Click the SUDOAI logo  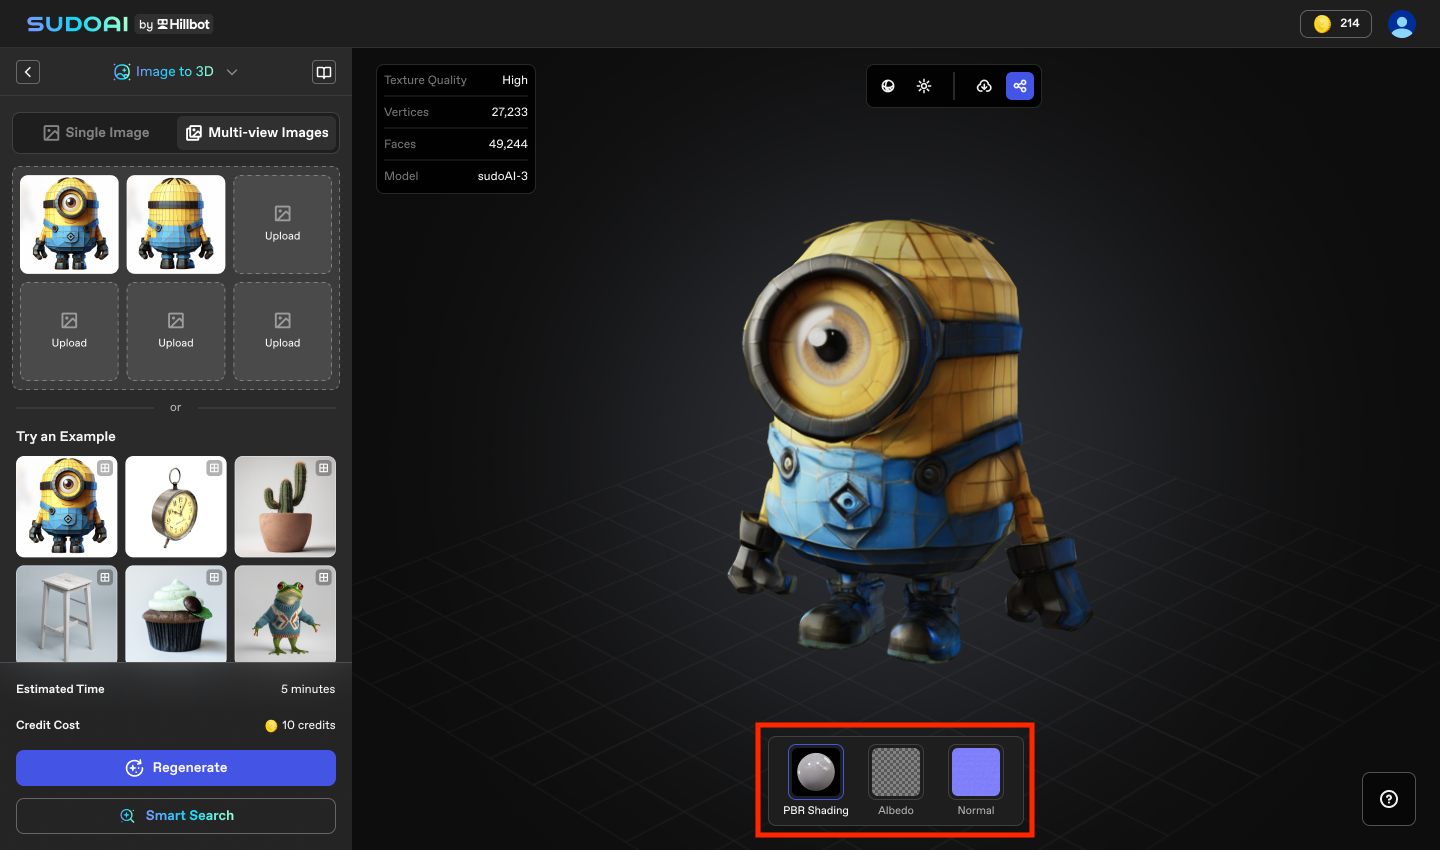coord(78,24)
